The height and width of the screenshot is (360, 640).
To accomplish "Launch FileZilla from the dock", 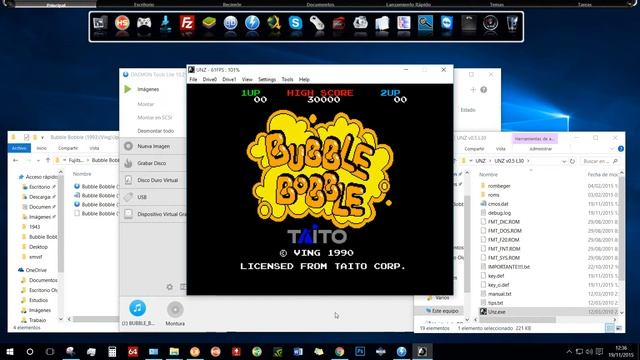I will point(187,23).
